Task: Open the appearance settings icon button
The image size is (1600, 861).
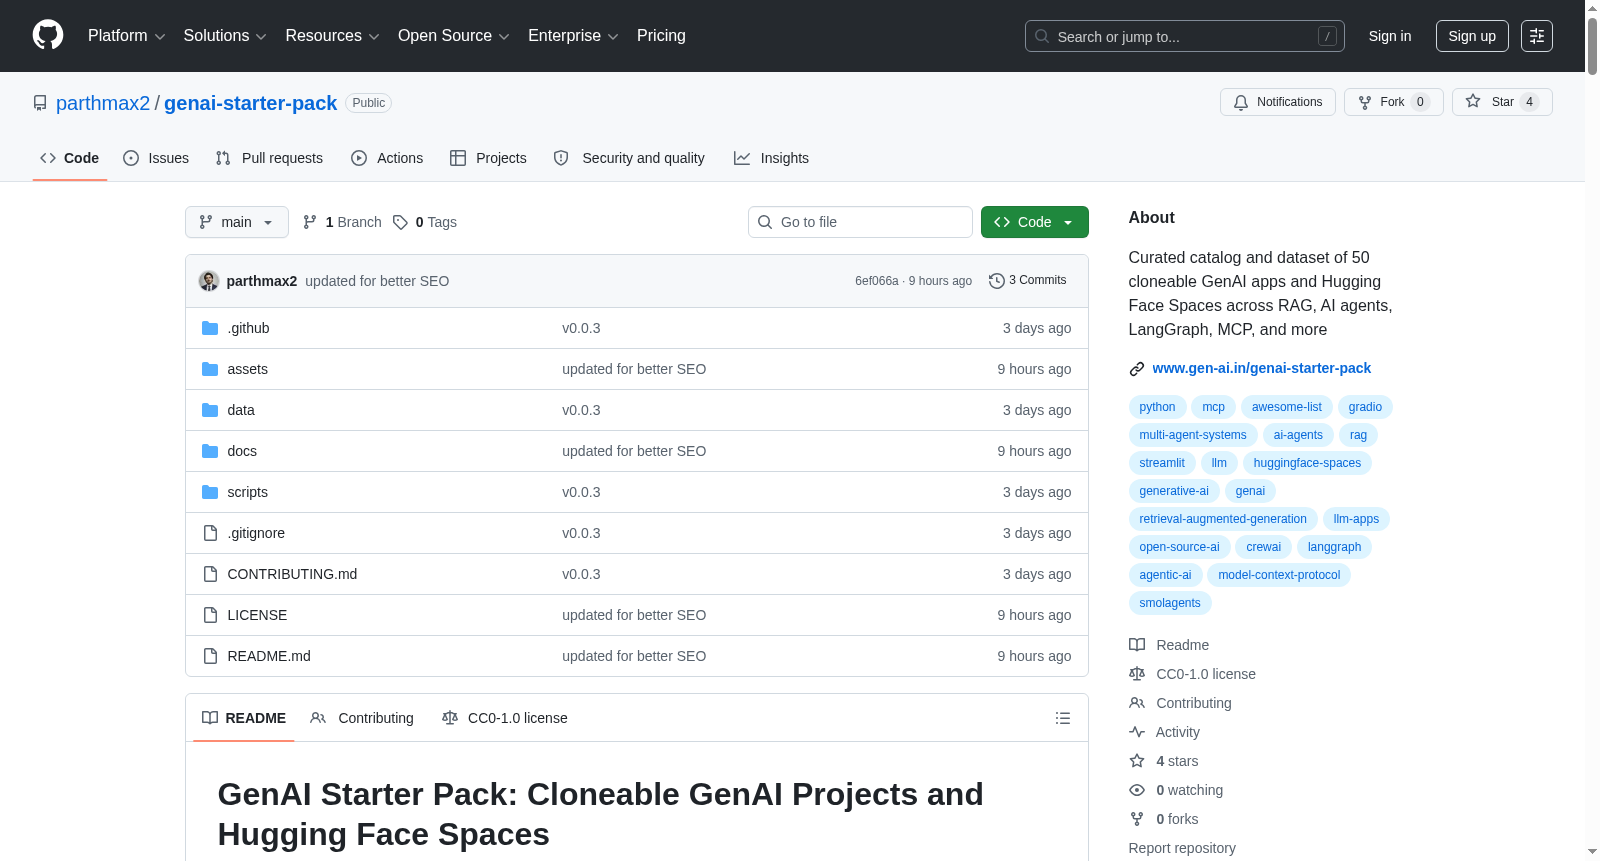Action: pyautogui.click(x=1537, y=36)
